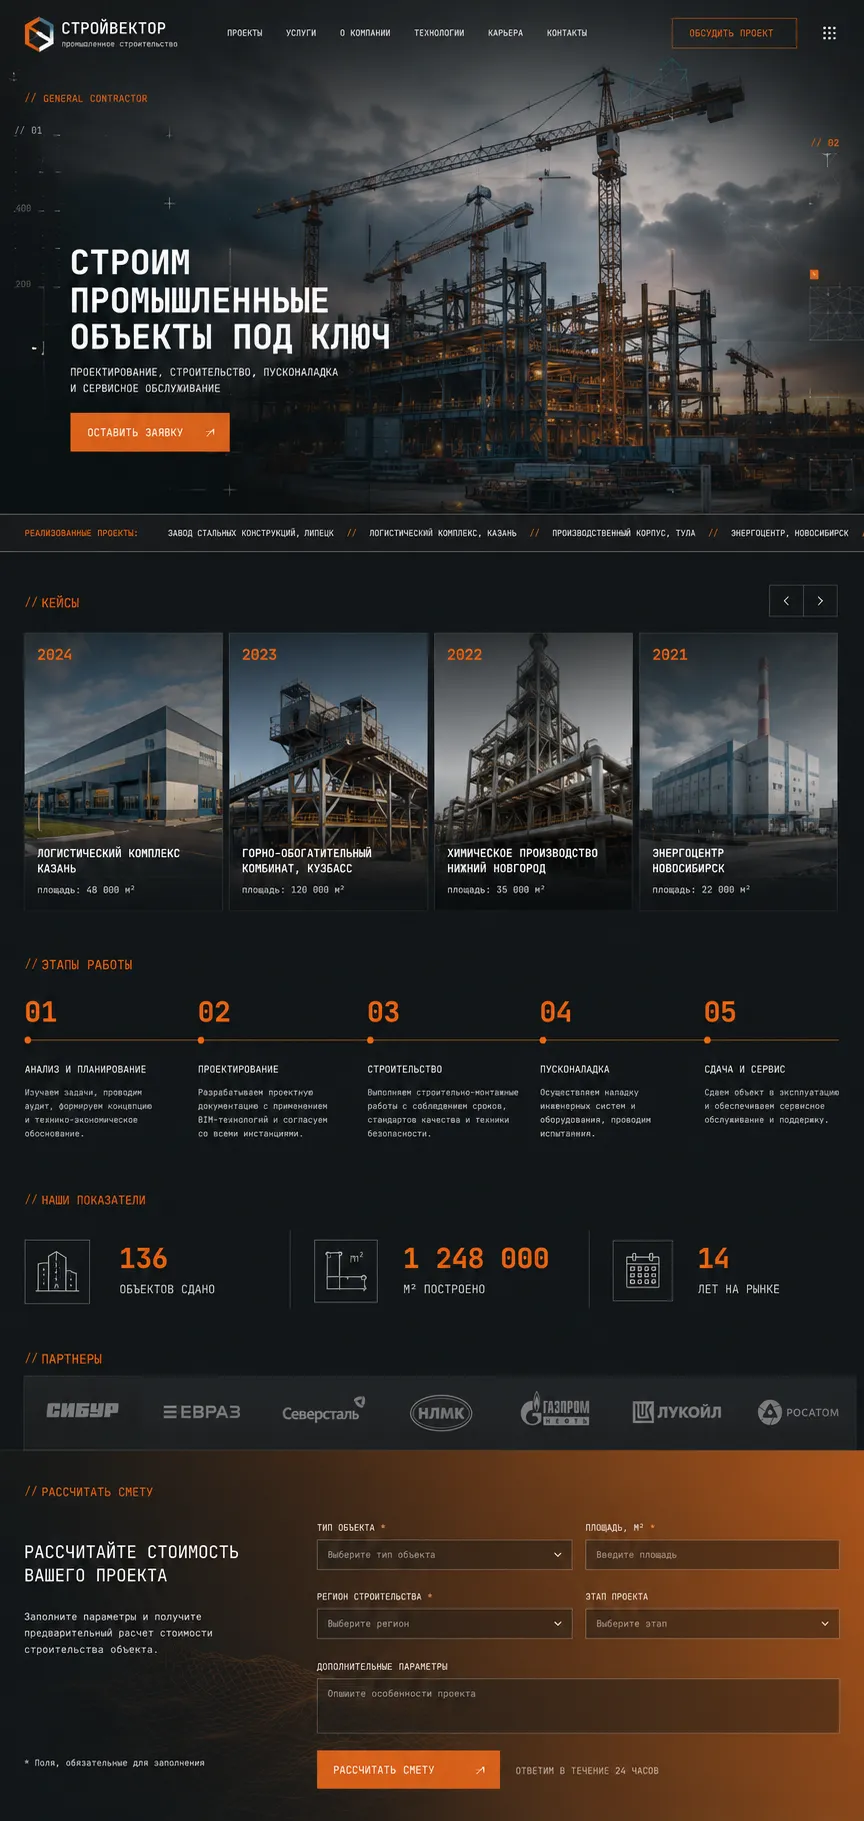Open the Технологии menu item
The width and height of the screenshot is (864, 1821).
(439, 33)
